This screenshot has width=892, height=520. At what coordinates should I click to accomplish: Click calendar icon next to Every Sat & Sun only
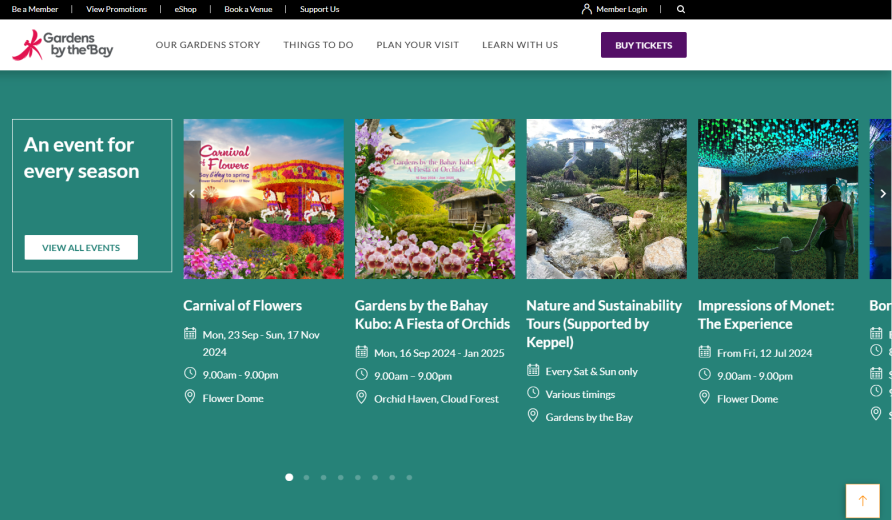pos(533,370)
